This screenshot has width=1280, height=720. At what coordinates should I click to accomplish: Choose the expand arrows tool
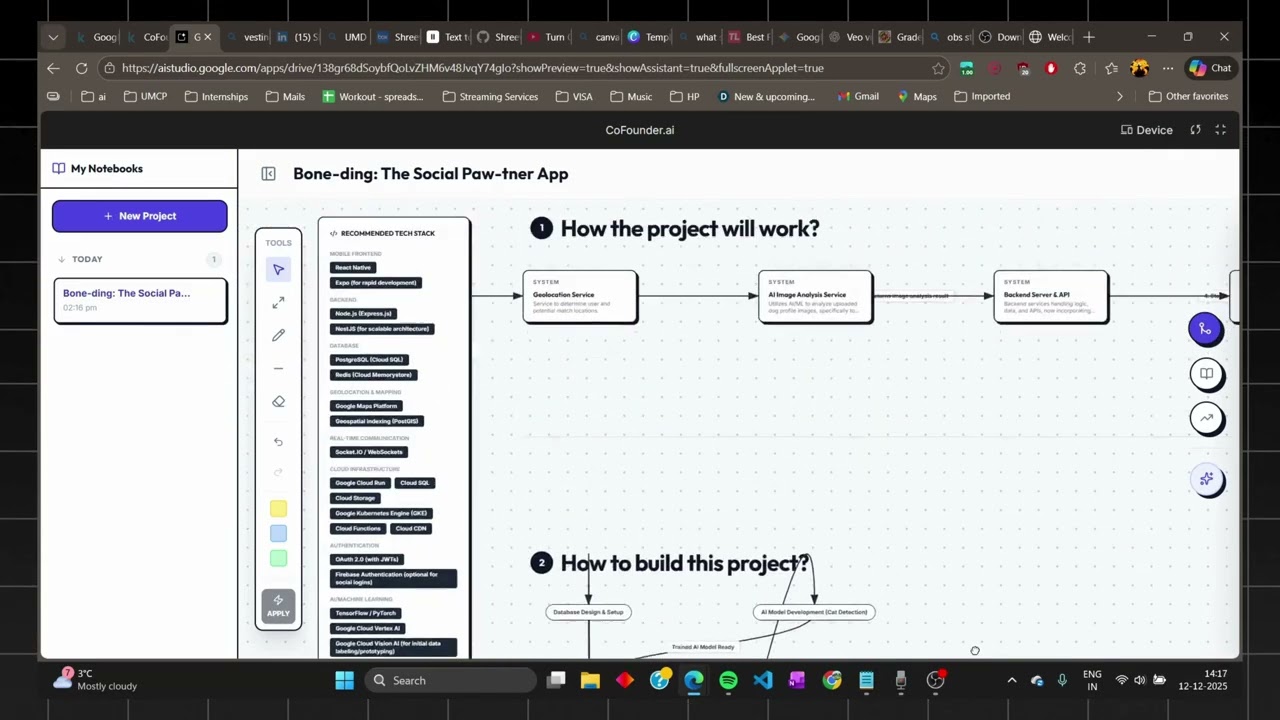click(278, 302)
